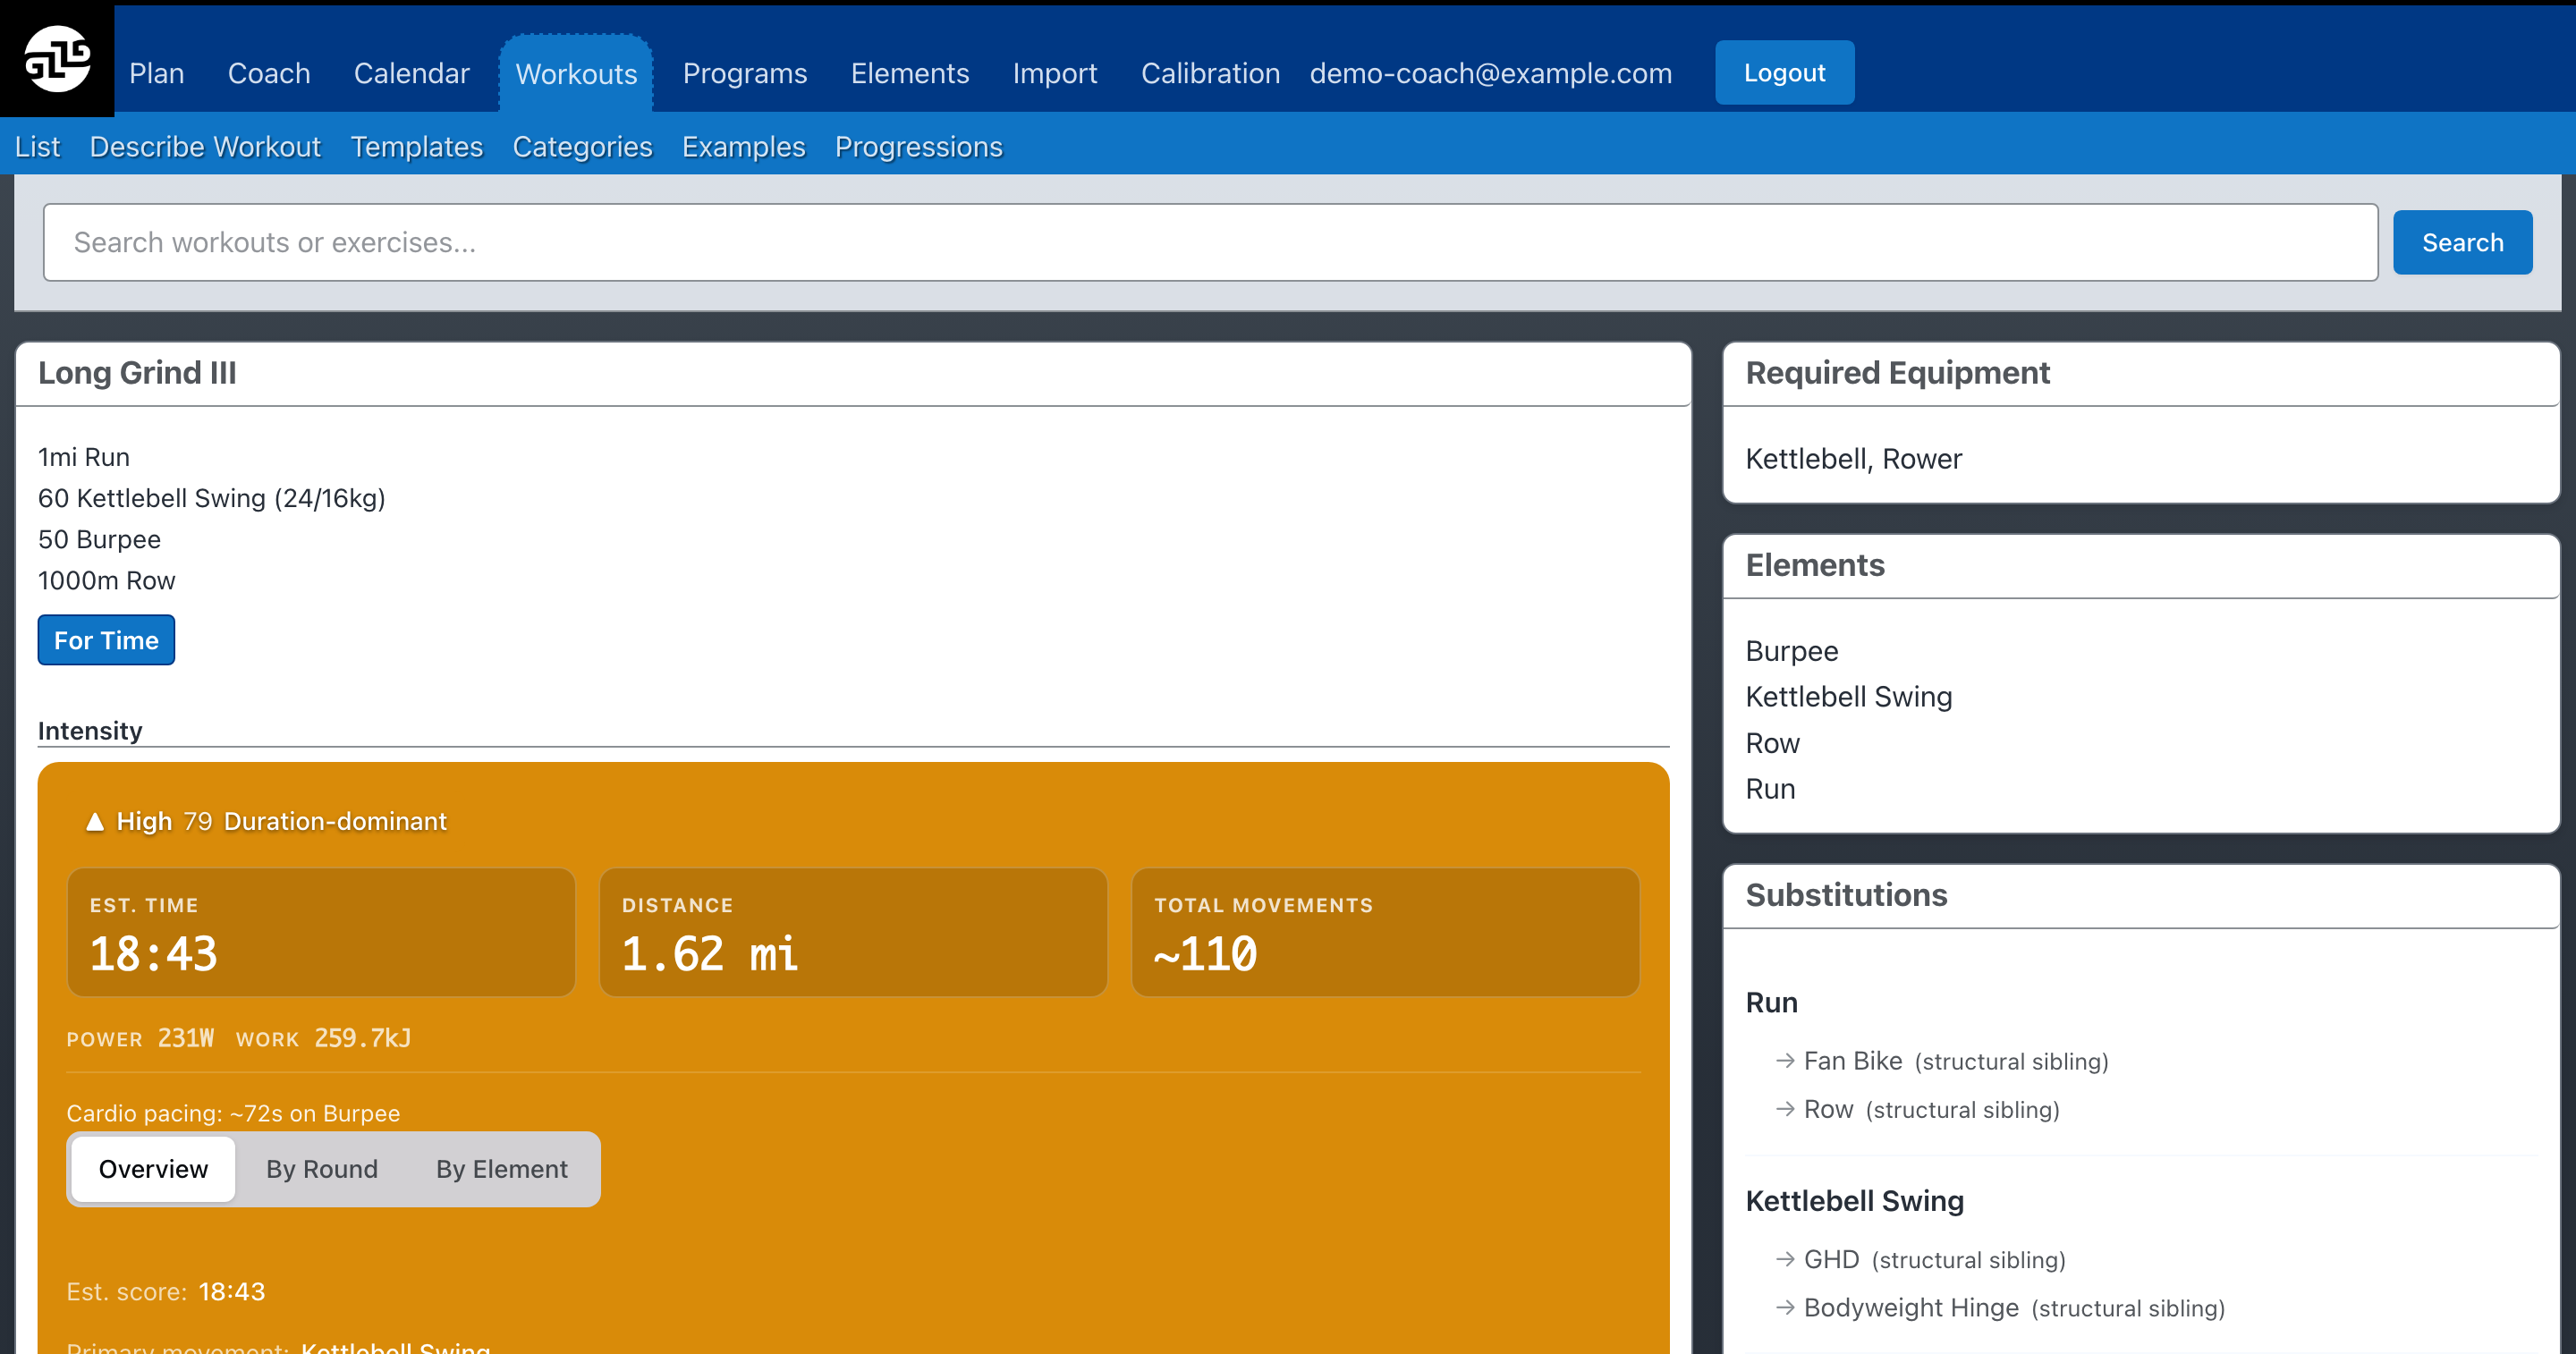The image size is (2576, 1354).
Task: Open the Plan menu
Action: point(157,73)
